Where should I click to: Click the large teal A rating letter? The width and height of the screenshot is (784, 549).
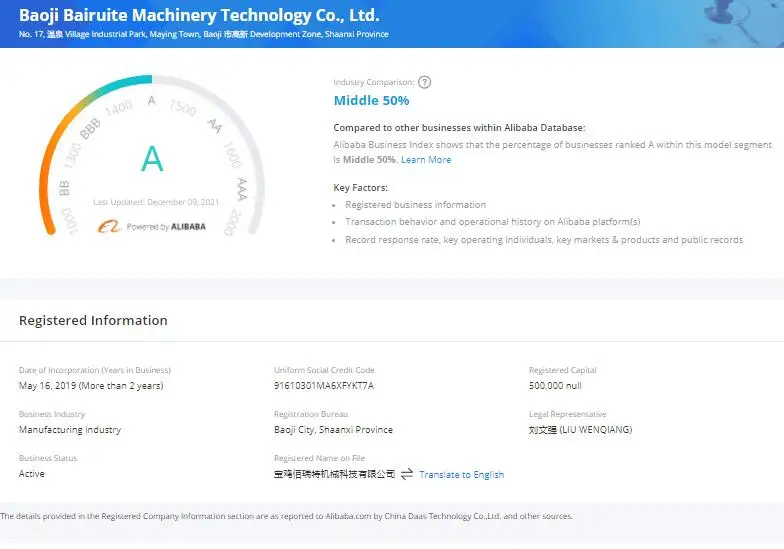click(152, 158)
